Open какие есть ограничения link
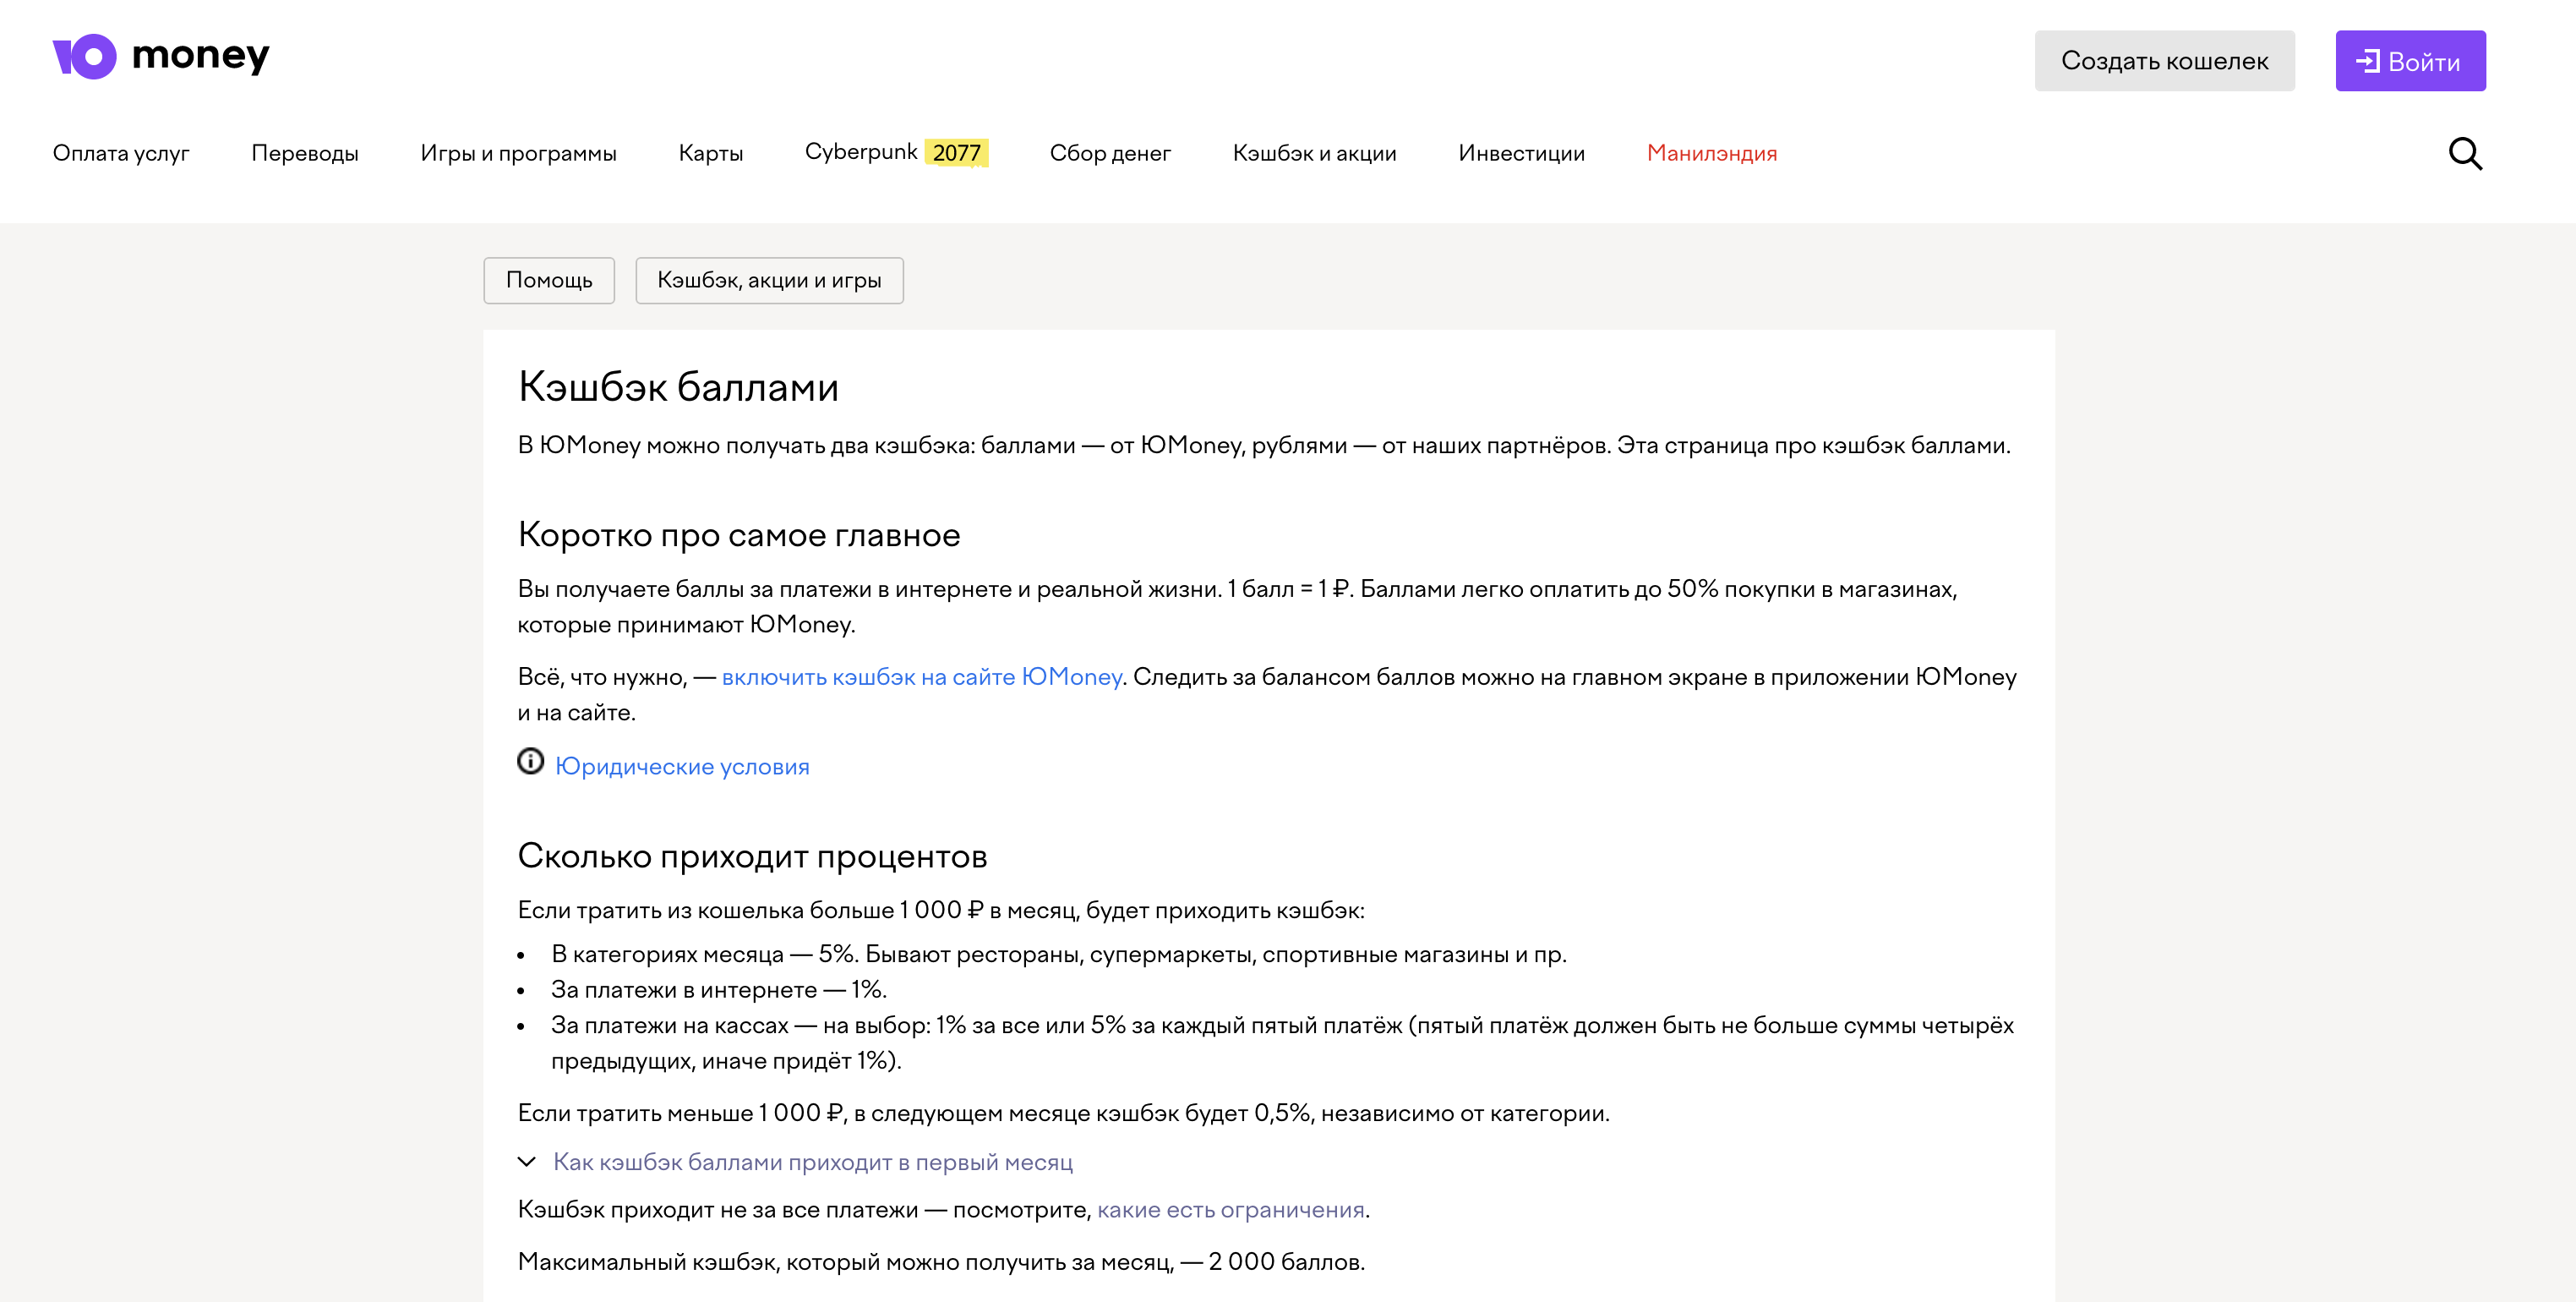Image resolution: width=2576 pixels, height=1302 pixels. (x=1230, y=1210)
